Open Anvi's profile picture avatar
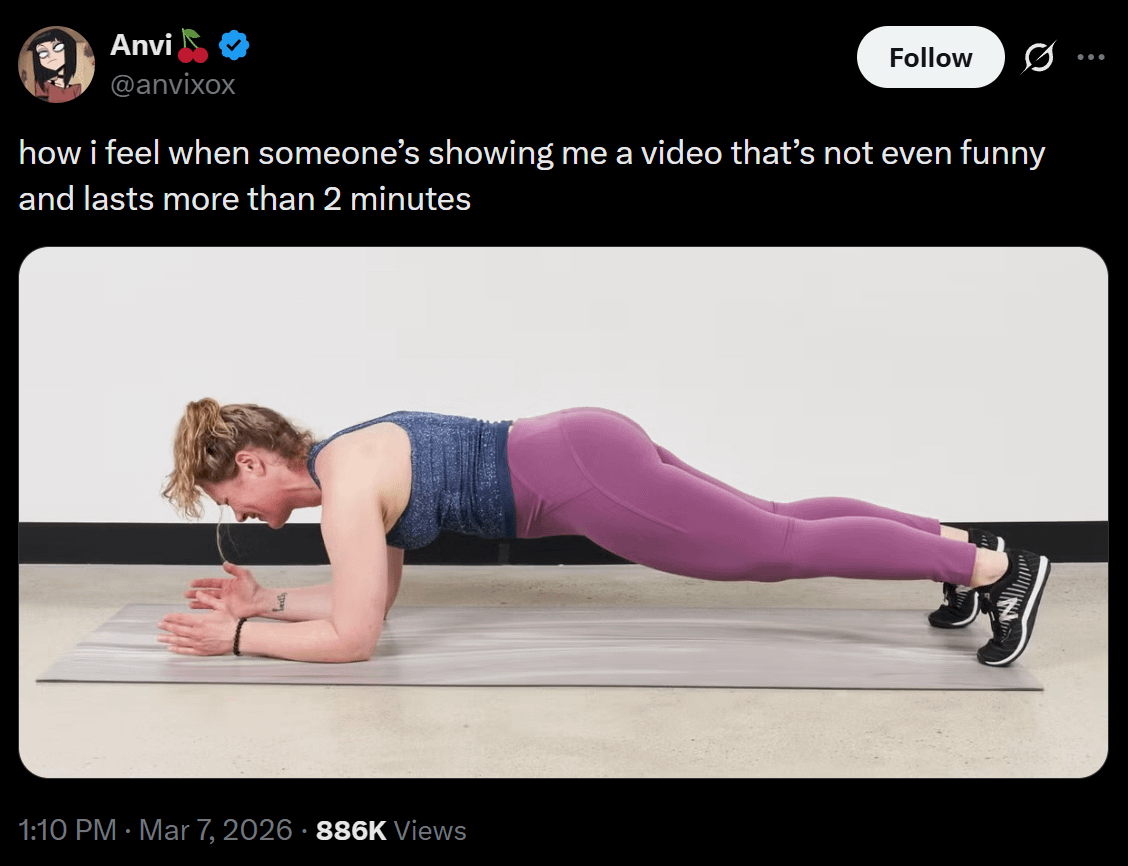This screenshot has height=866, width=1128. 56,64
